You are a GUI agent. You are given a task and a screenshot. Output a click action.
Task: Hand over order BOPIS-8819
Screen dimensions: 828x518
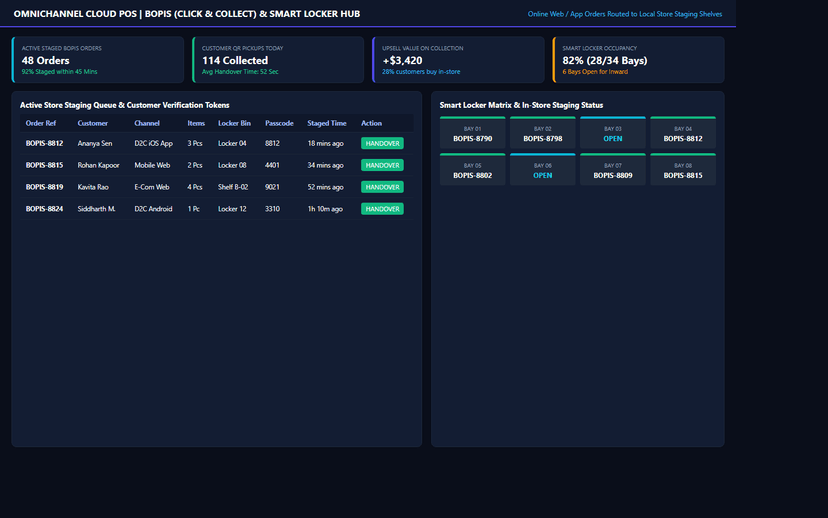click(382, 187)
